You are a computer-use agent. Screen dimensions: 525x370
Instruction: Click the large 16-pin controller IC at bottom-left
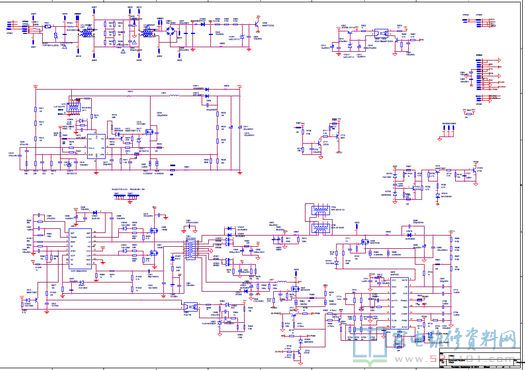point(80,249)
